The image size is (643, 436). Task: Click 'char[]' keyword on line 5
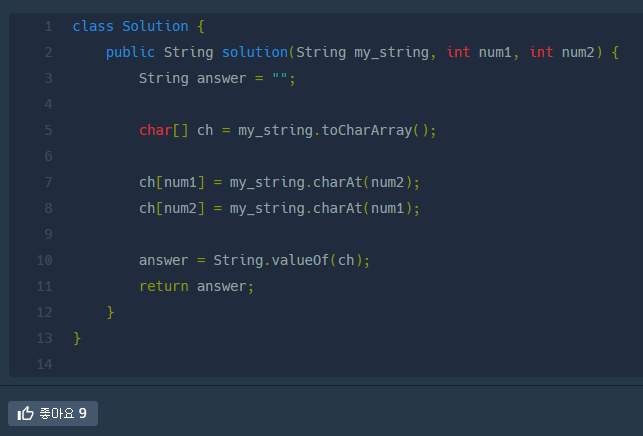point(164,130)
